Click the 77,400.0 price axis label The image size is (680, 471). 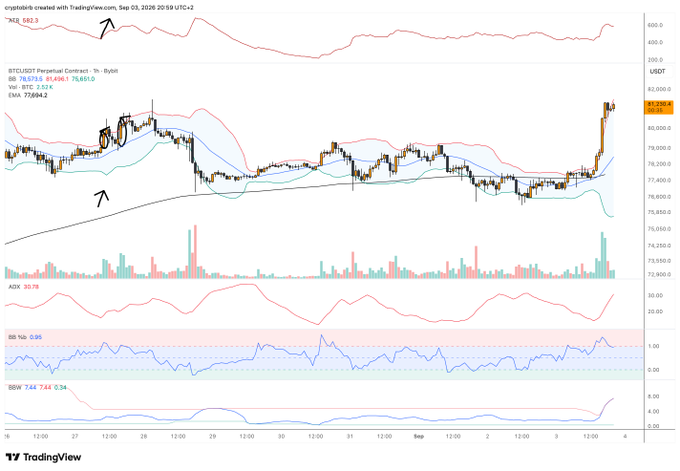(x=659, y=180)
